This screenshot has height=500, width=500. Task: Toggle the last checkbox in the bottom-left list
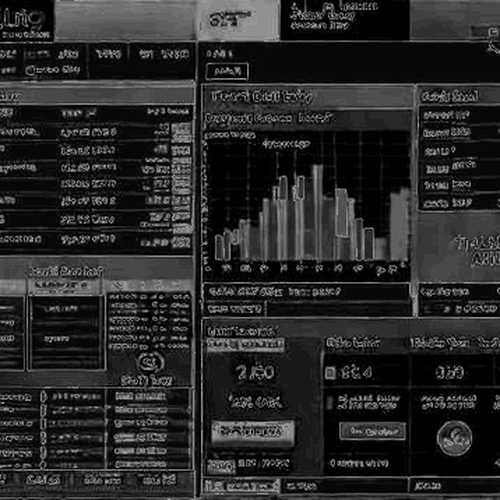click(x=43, y=464)
